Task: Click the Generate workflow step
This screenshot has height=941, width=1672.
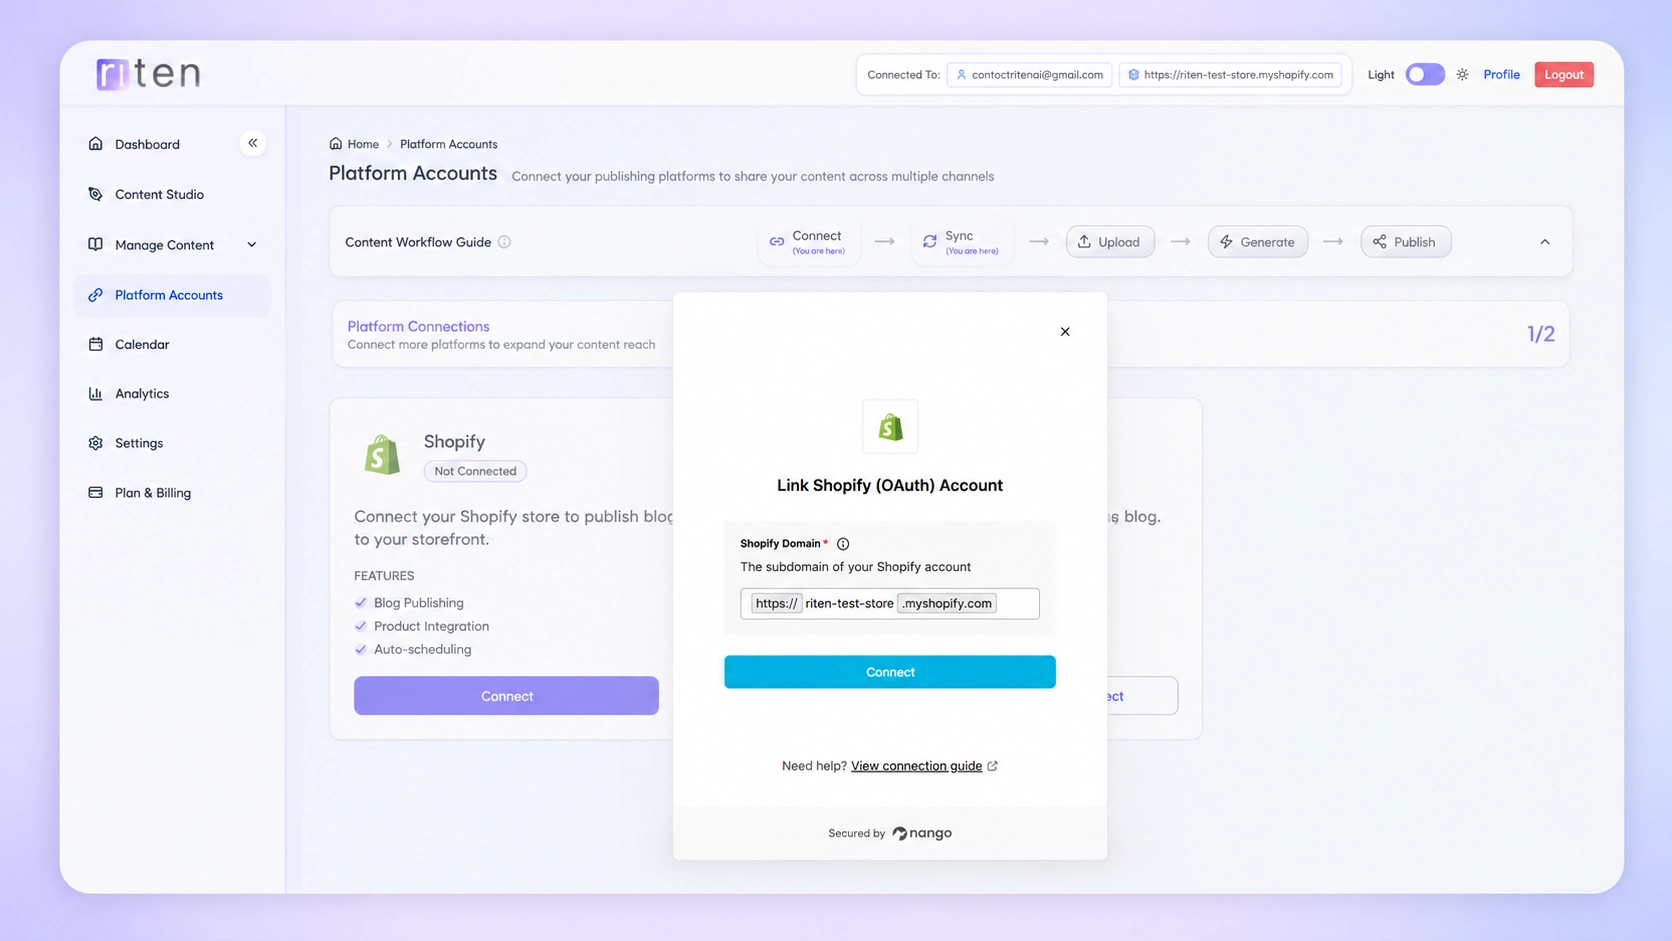Action: (1258, 242)
